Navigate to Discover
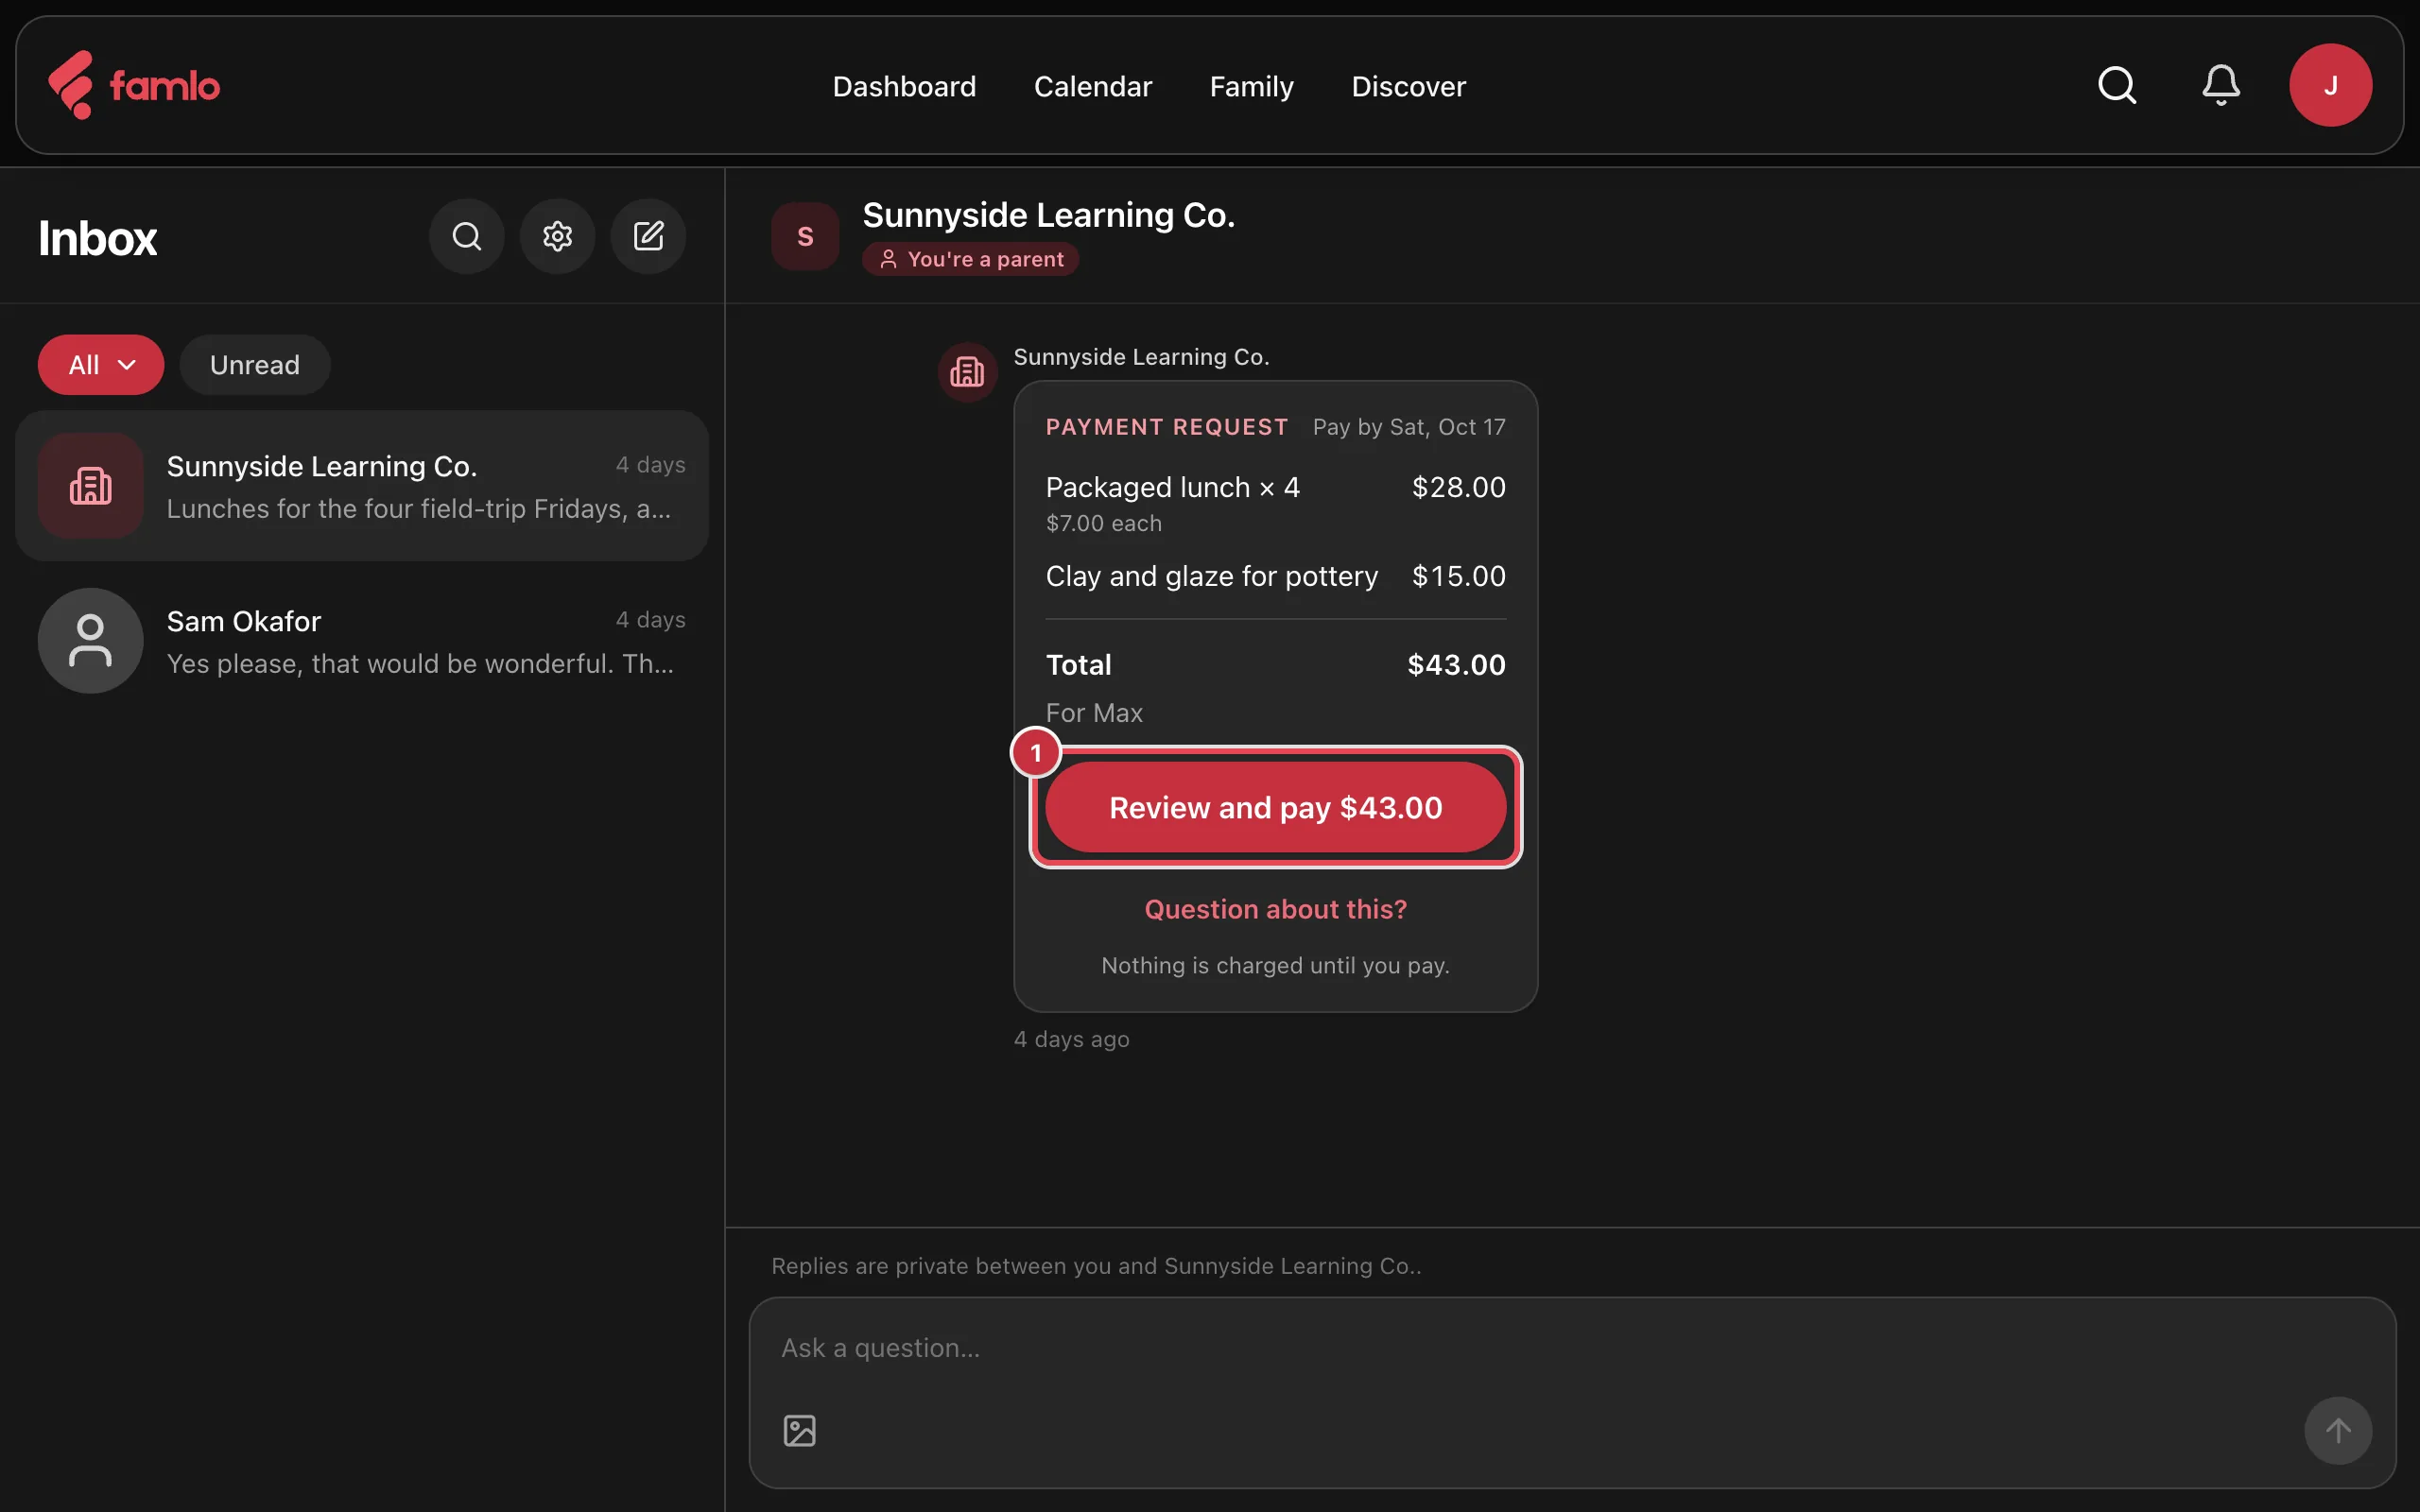2420x1512 pixels. pos(1409,86)
